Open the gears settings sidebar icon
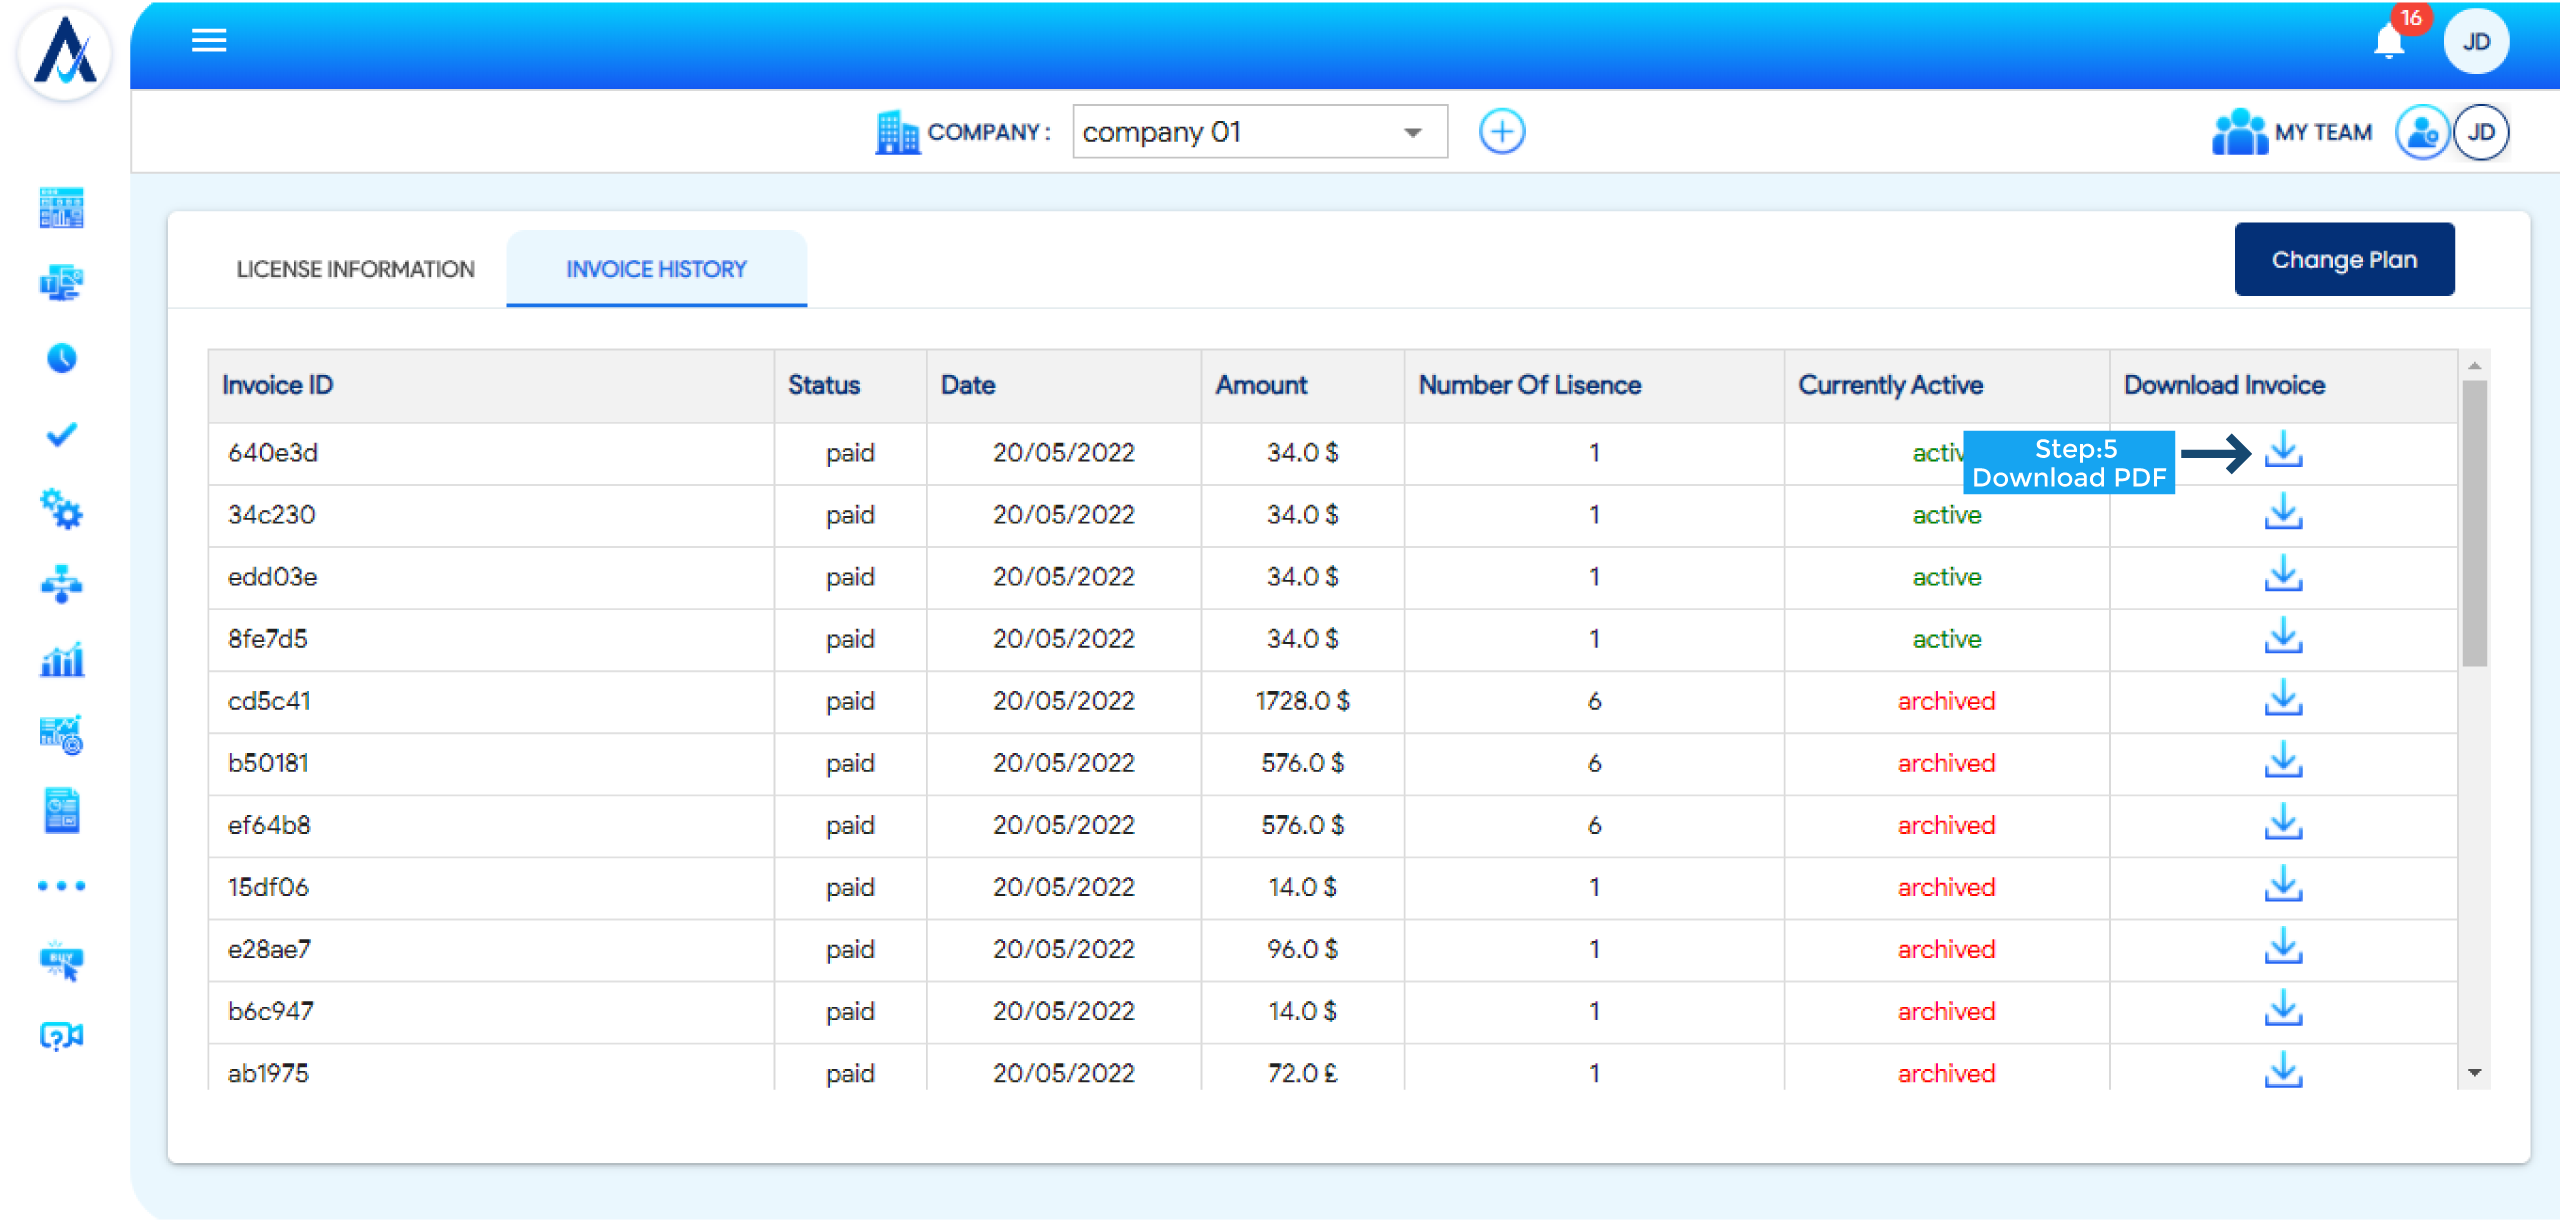The height and width of the screenshot is (1220, 2560). 62,509
